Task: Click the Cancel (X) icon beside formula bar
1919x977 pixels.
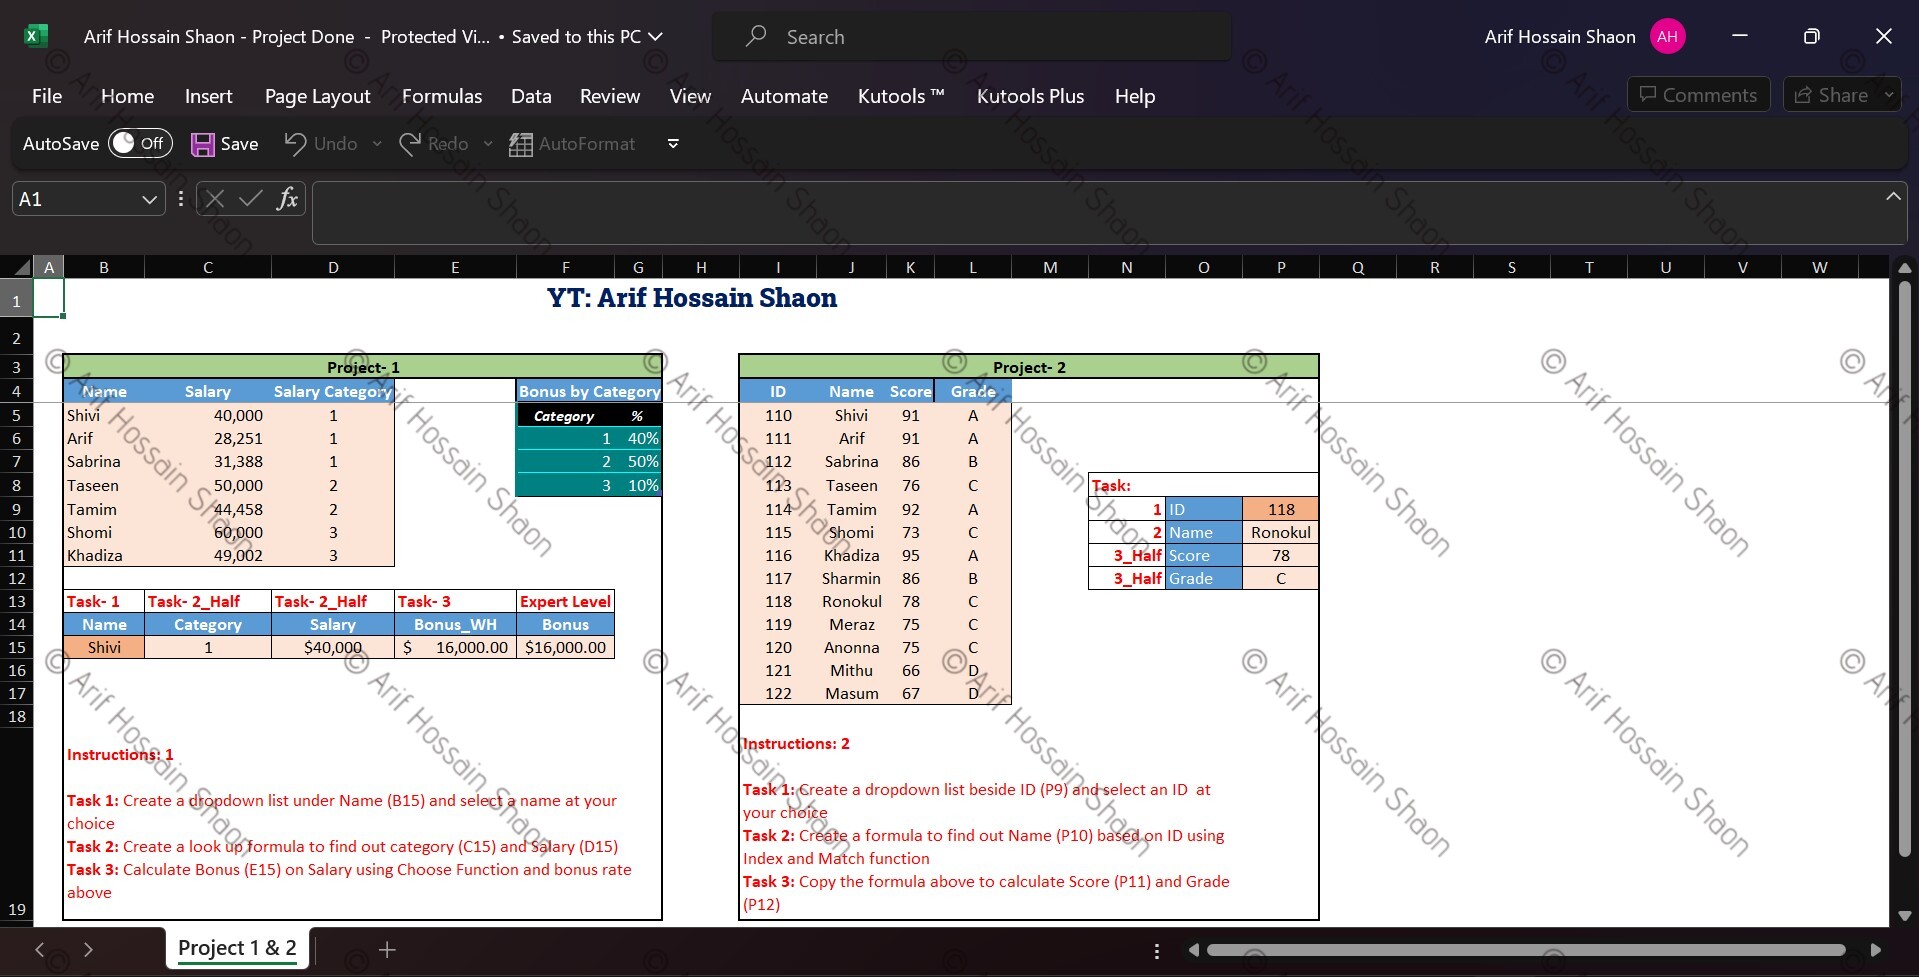Action: (214, 198)
